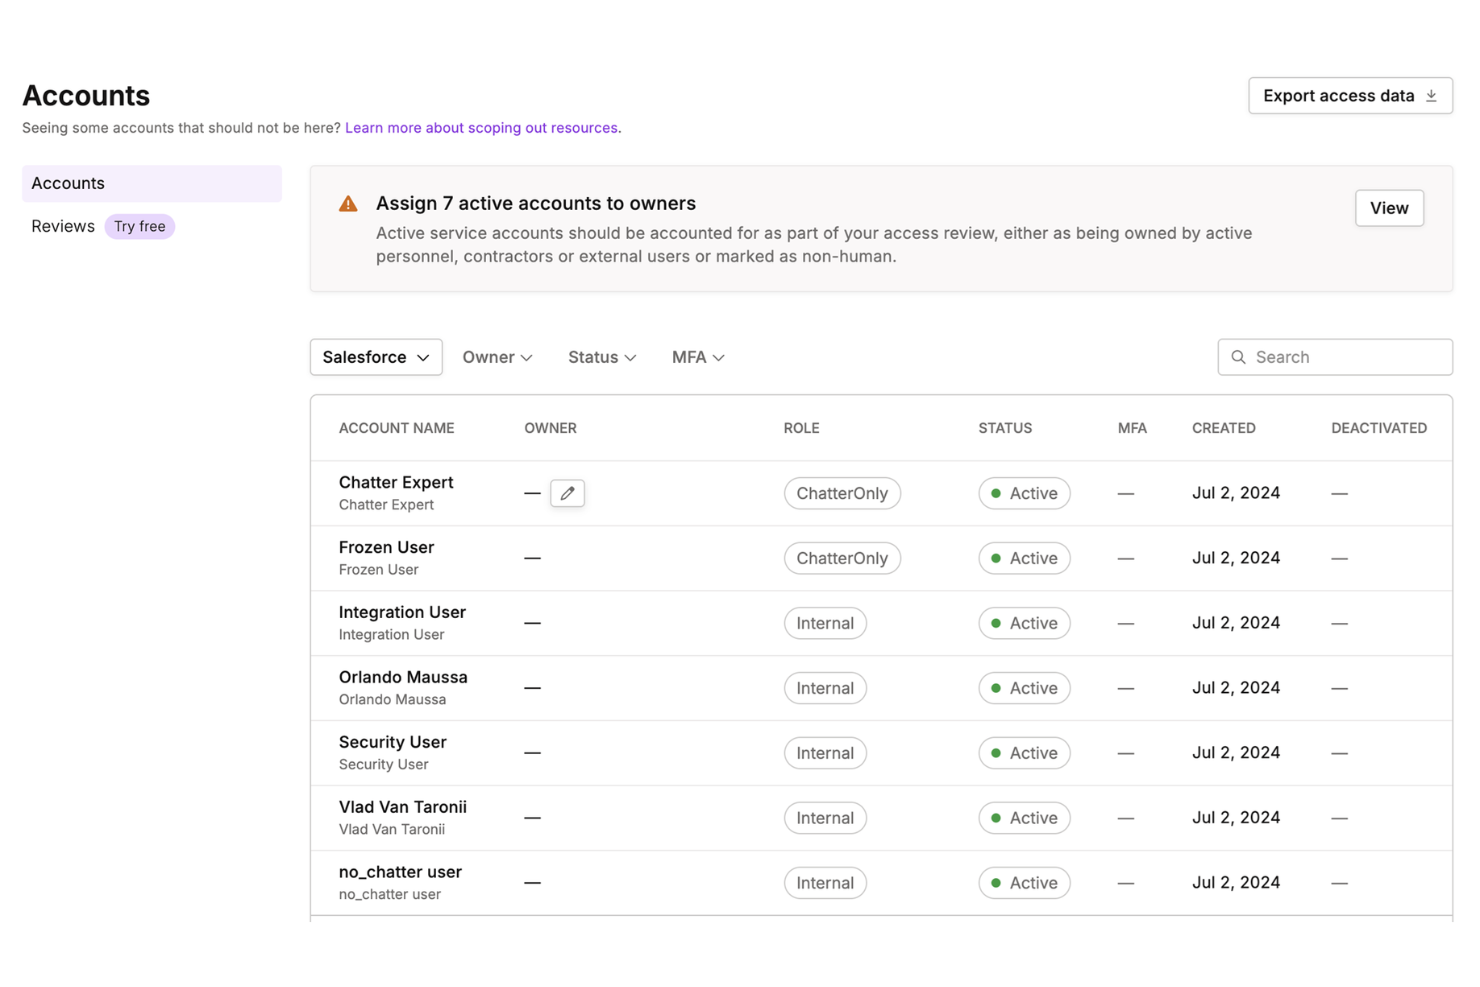Select the Accounts section in the sidebar
The width and height of the screenshot is (1480, 987).
[67, 183]
